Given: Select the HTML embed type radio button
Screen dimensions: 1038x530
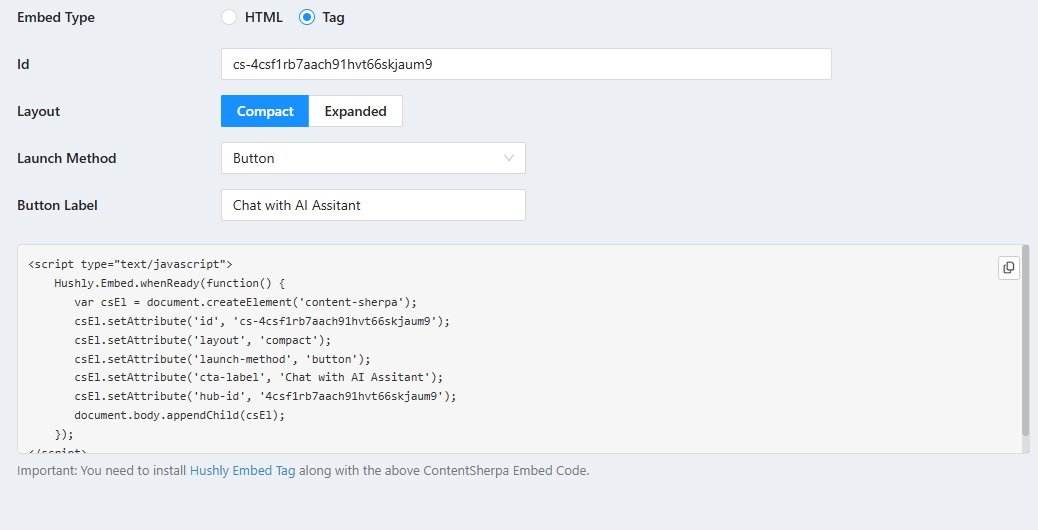Looking at the screenshot, I should (x=229, y=17).
